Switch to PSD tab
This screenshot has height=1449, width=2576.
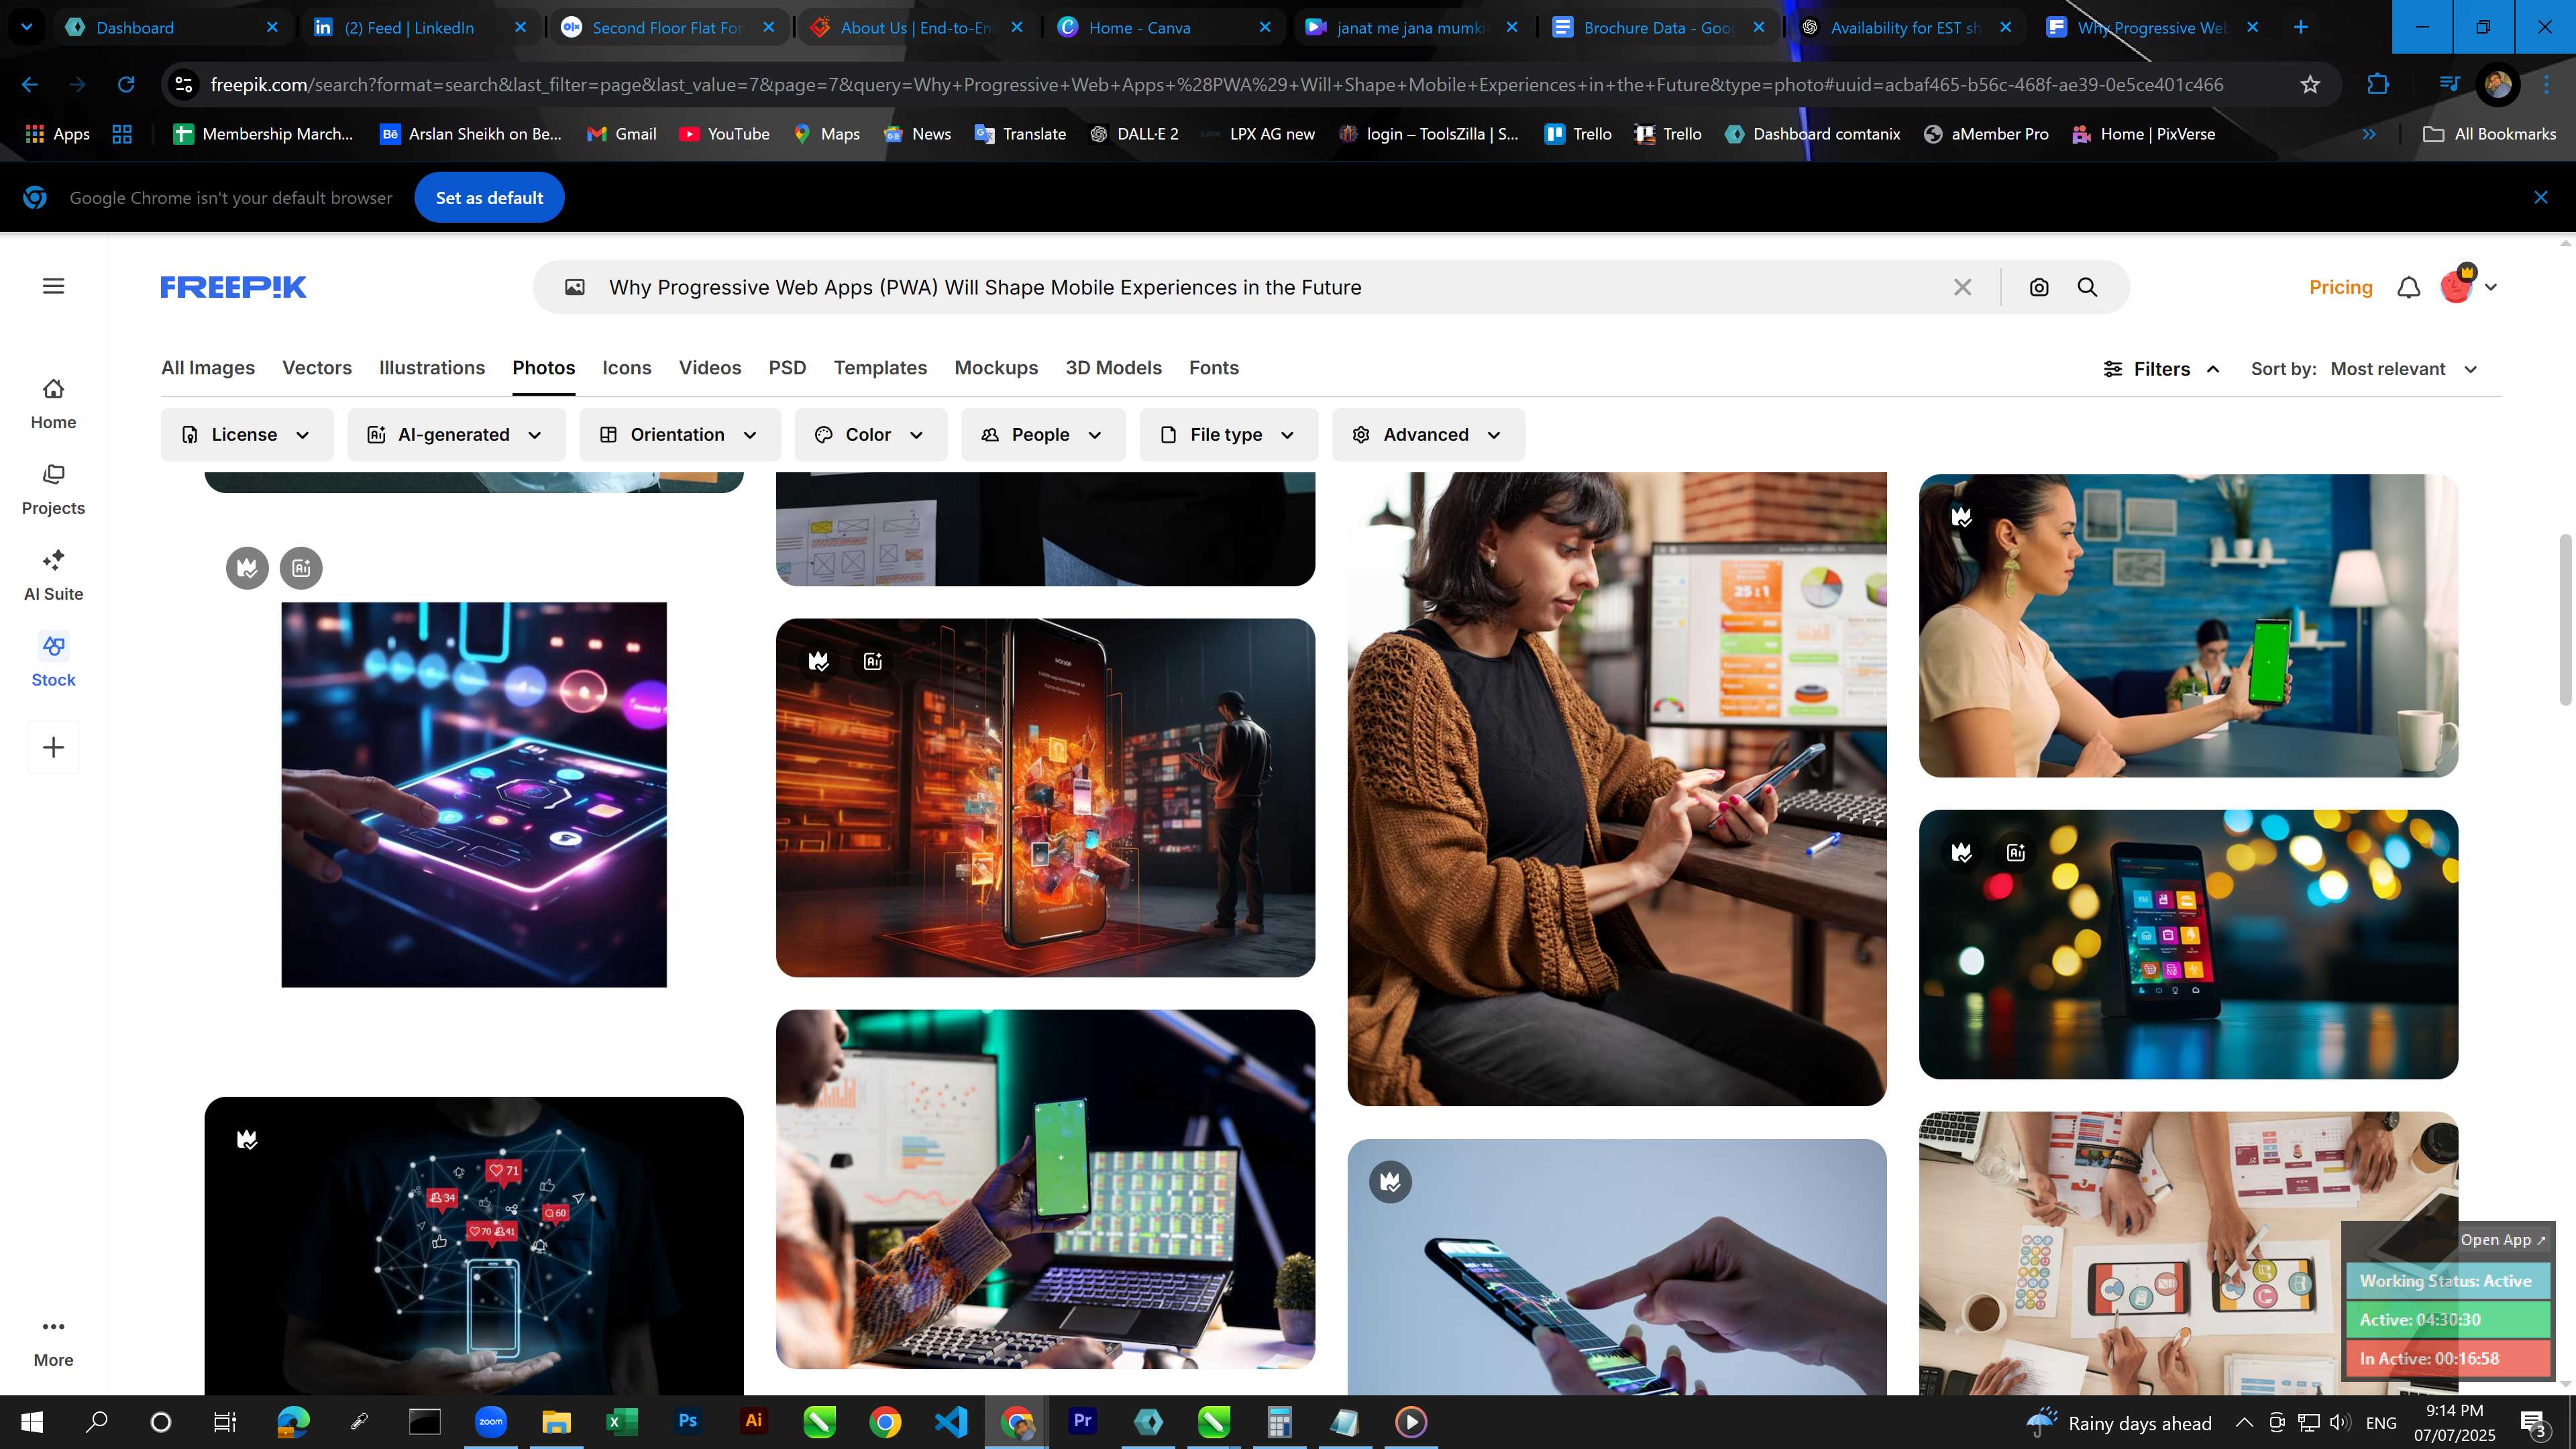(787, 367)
